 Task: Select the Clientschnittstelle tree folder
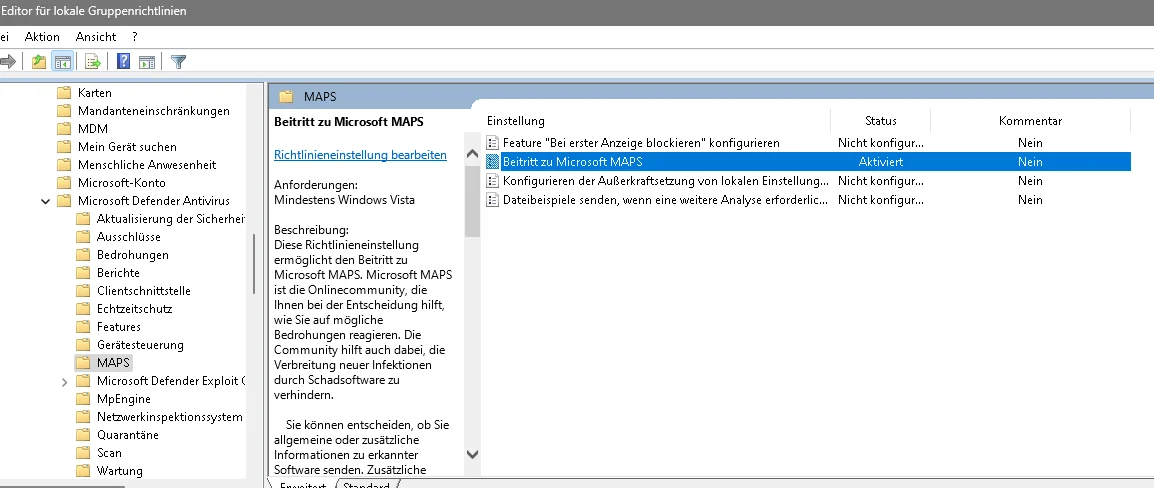(x=144, y=291)
